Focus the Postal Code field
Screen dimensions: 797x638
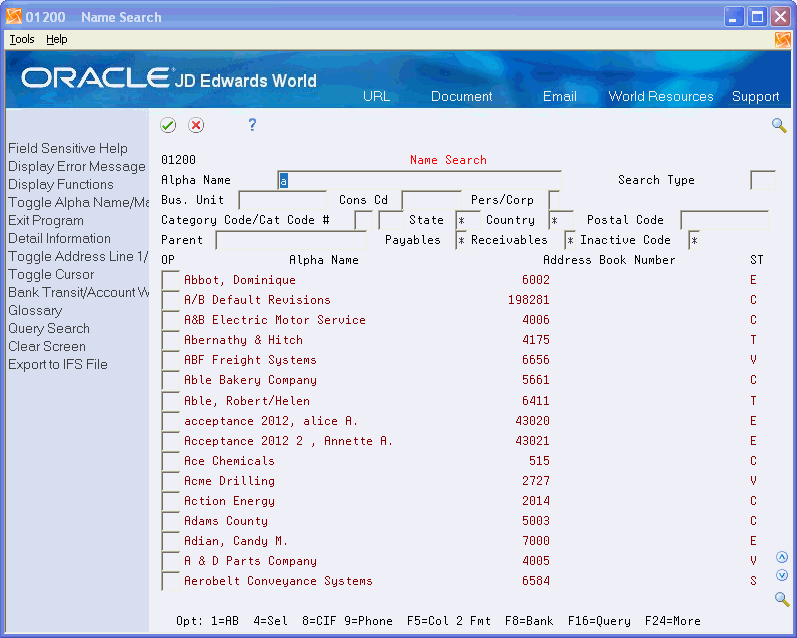(724, 220)
